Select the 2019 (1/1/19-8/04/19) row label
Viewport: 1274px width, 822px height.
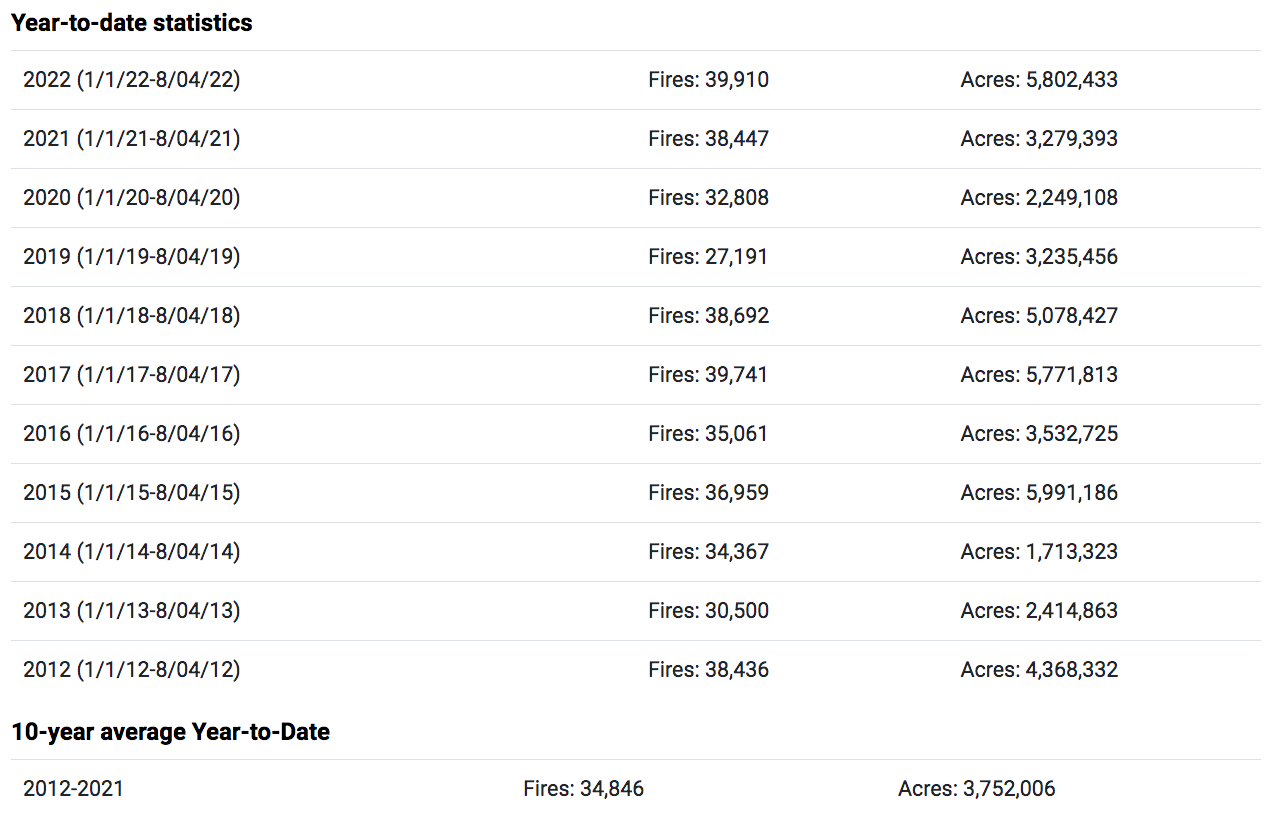click(132, 257)
